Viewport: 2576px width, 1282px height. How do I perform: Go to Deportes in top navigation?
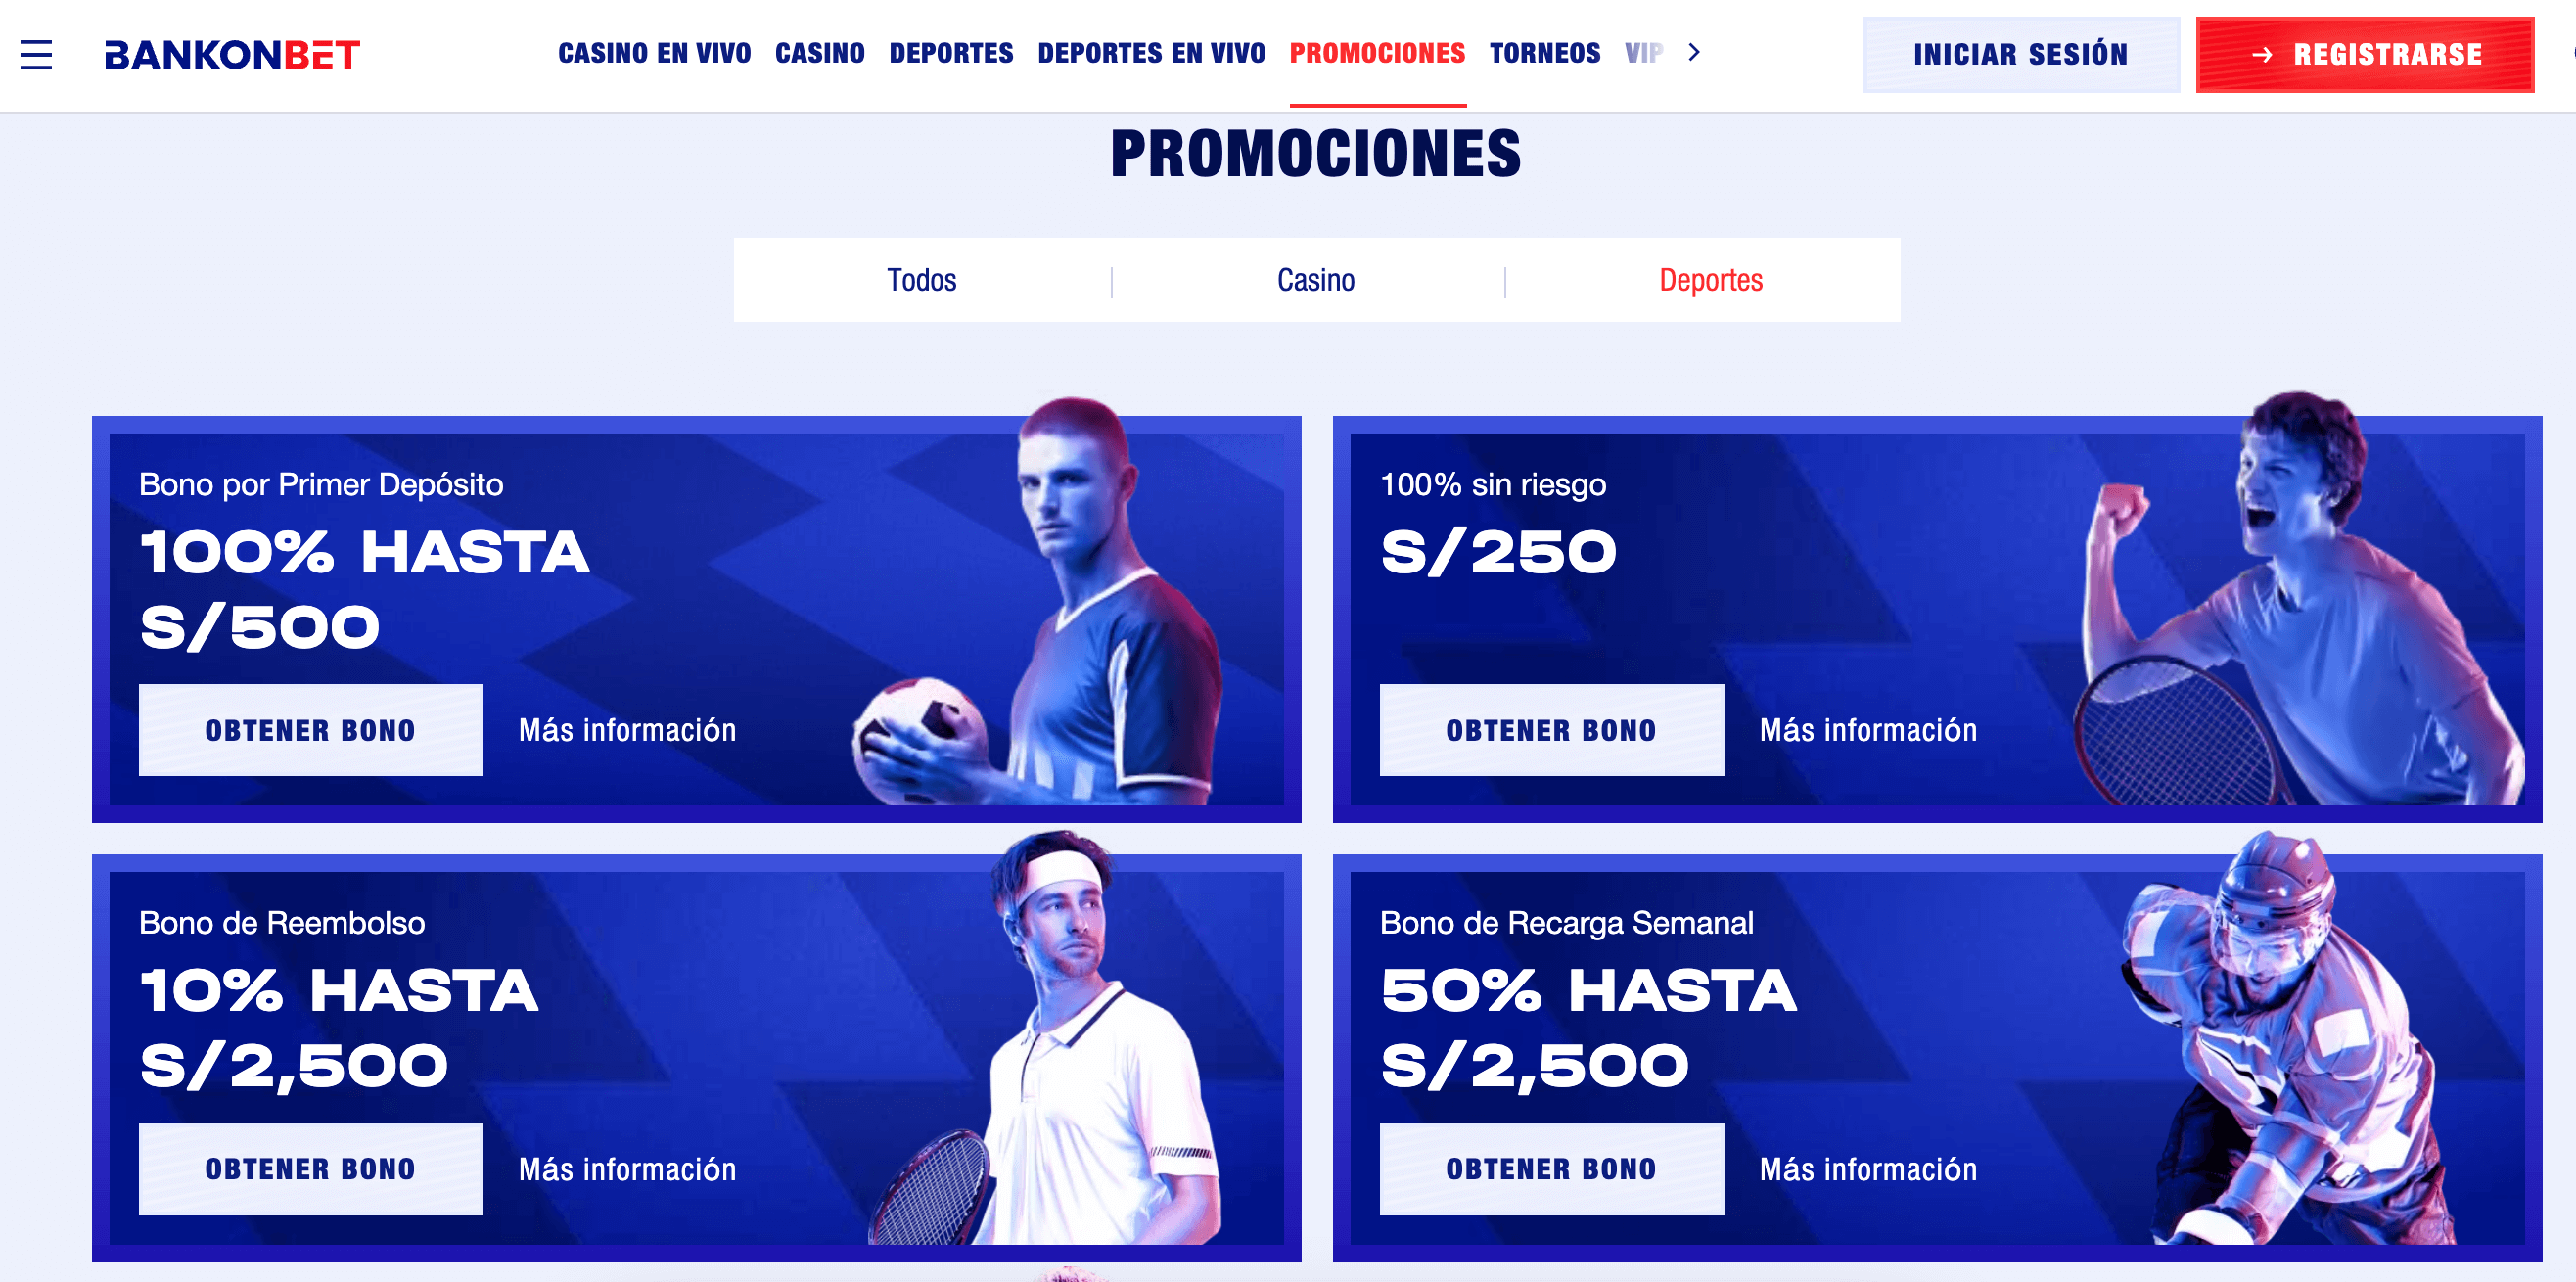pyautogui.click(x=951, y=53)
